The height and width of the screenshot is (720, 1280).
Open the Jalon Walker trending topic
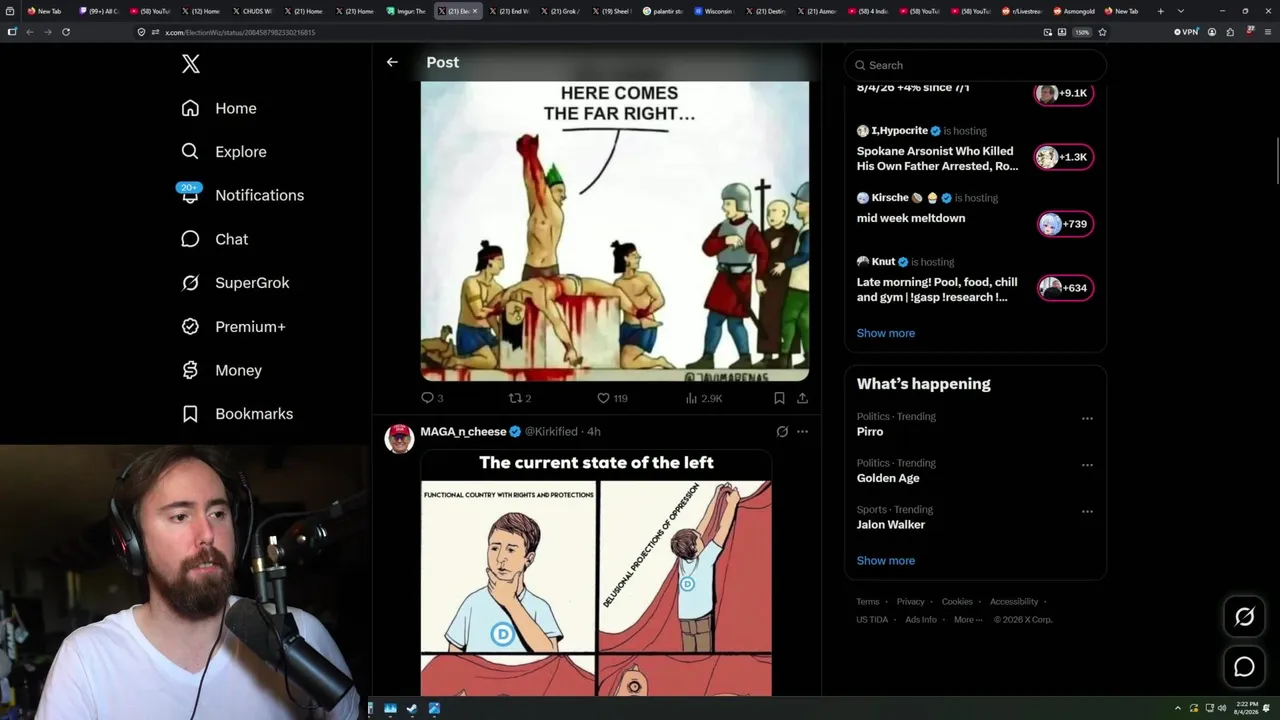click(891, 525)
